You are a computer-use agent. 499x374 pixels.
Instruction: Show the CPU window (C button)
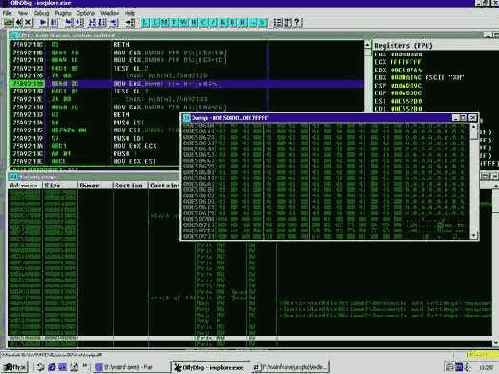point(204,23)
